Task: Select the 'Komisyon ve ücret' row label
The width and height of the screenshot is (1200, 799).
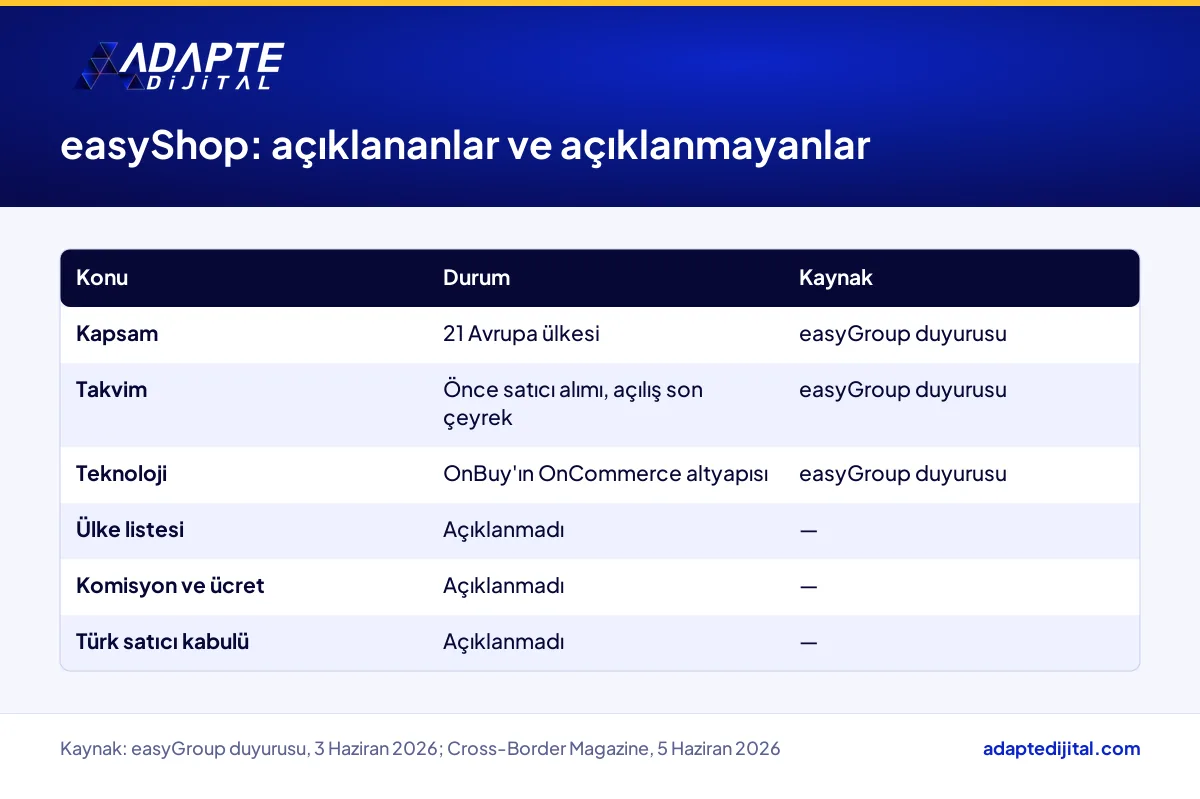Action: click(170, 586)
